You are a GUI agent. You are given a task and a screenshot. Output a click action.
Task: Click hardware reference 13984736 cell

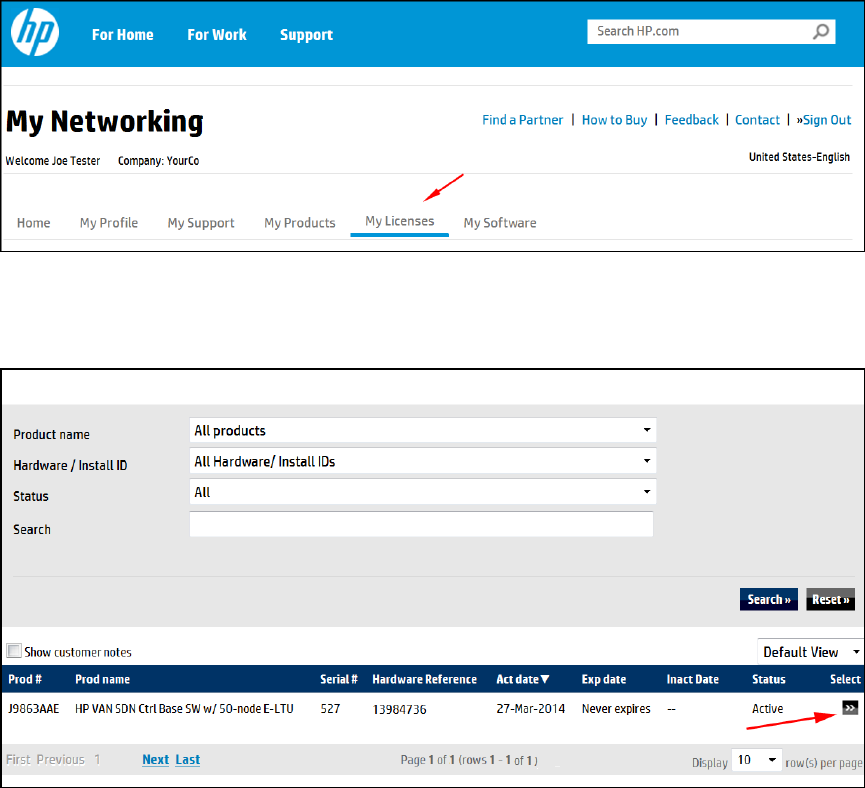(399, 709)
